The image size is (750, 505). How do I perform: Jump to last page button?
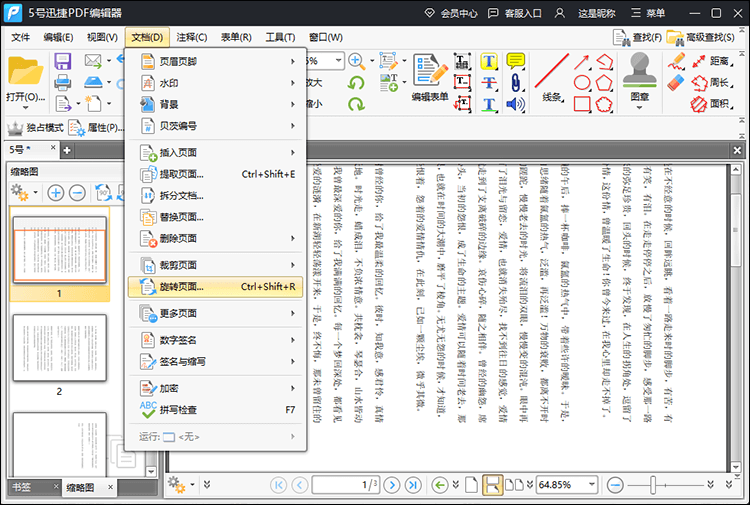tap(413, 485)
